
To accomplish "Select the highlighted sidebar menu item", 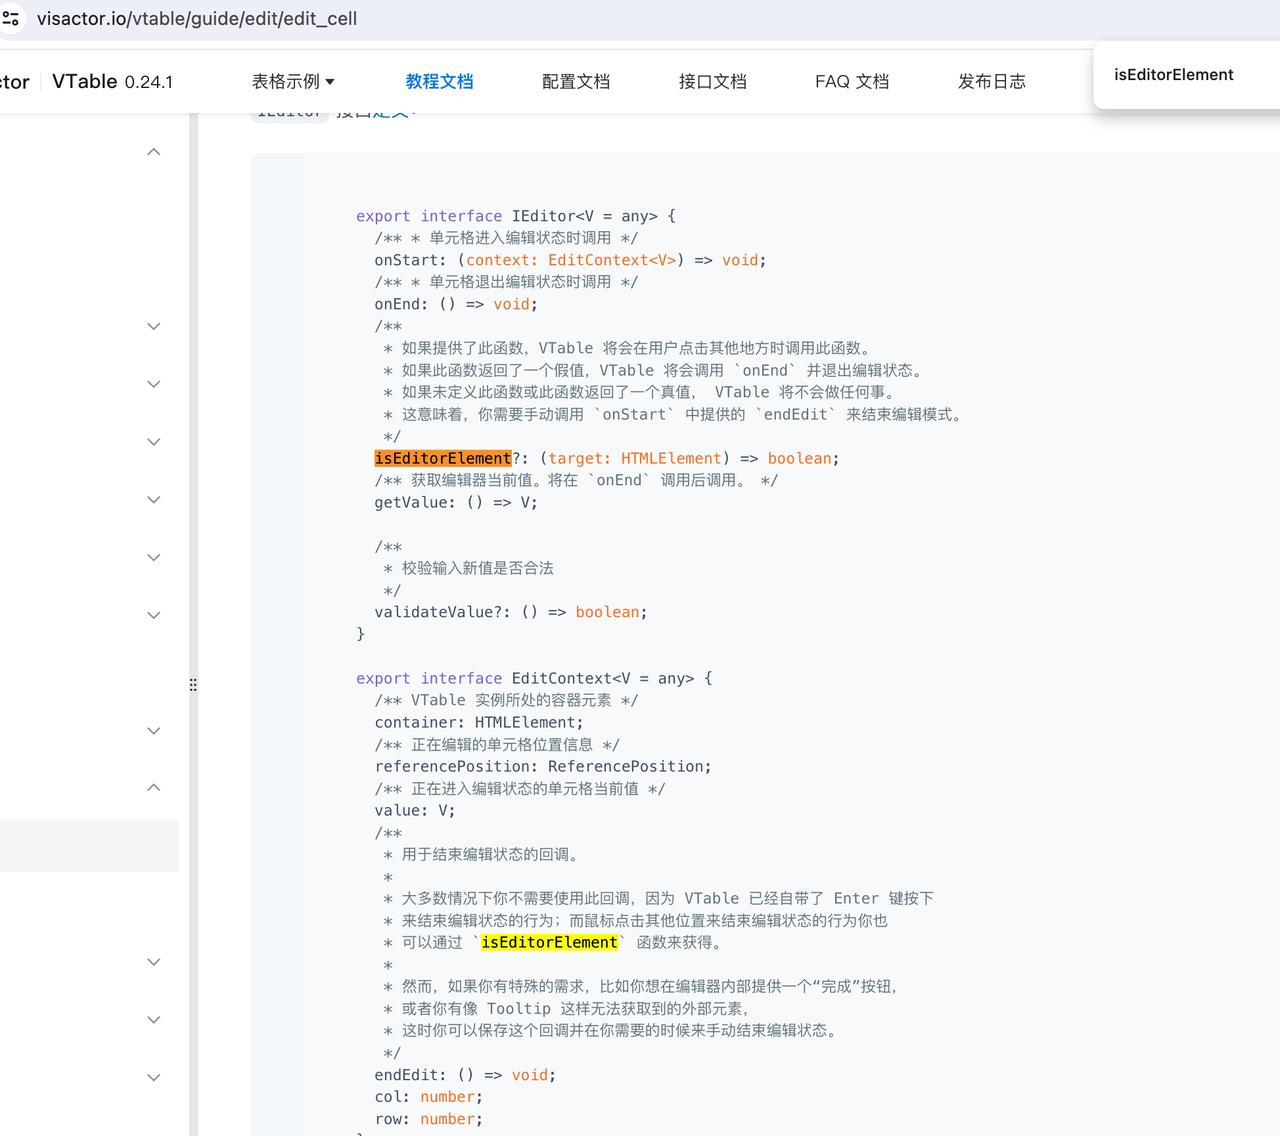I will click(x=89, y=846).
